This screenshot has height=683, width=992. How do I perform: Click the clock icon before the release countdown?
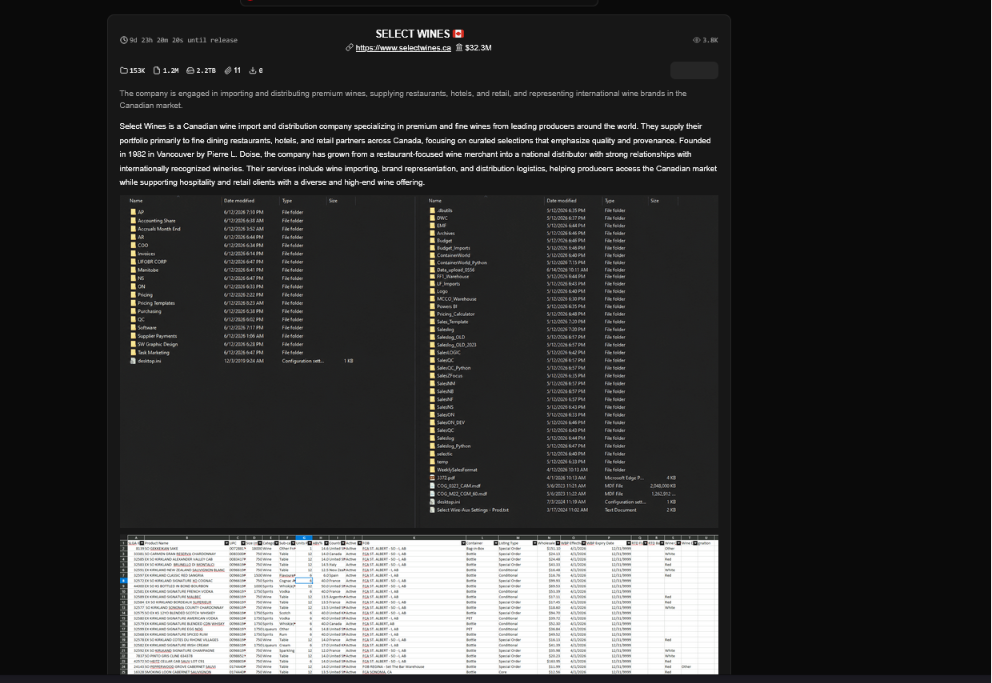click(124, 40)
